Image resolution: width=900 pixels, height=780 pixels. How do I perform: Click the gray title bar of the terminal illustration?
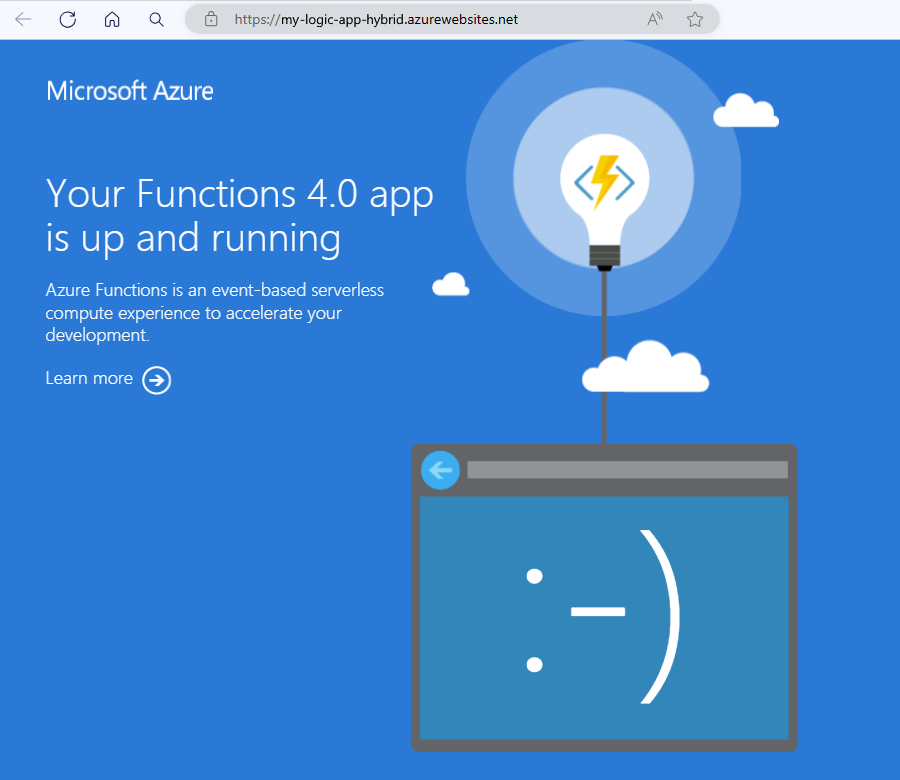click(x=626, y=469)
